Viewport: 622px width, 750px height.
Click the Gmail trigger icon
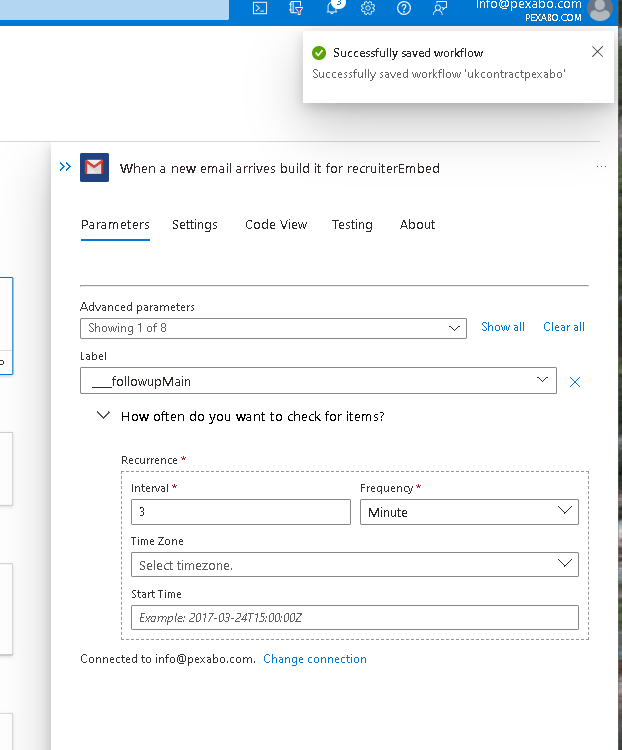coord(94,167)
